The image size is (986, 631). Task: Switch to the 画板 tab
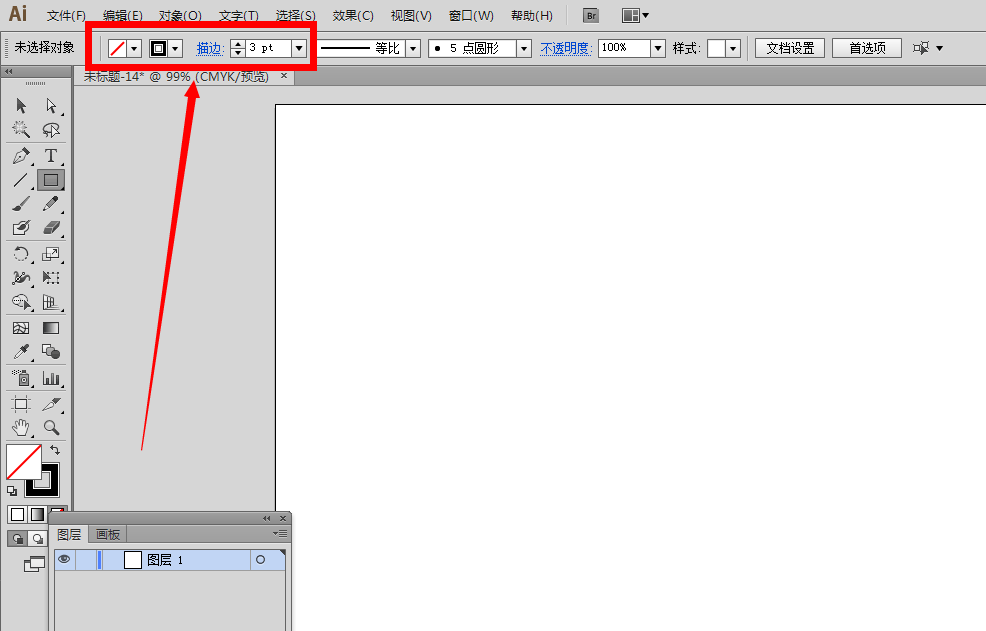point(108,534)
